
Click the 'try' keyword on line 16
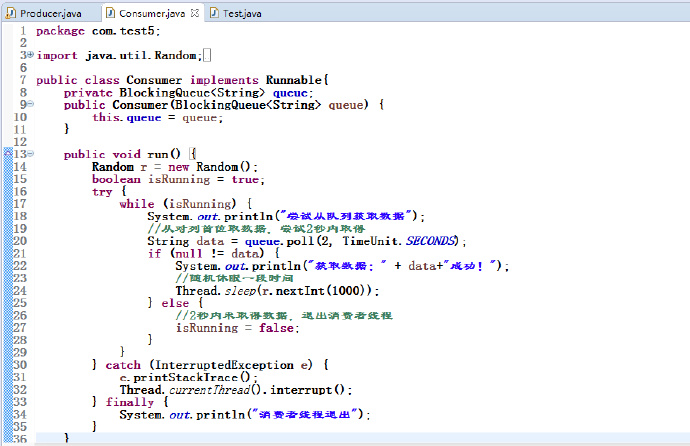102,192
